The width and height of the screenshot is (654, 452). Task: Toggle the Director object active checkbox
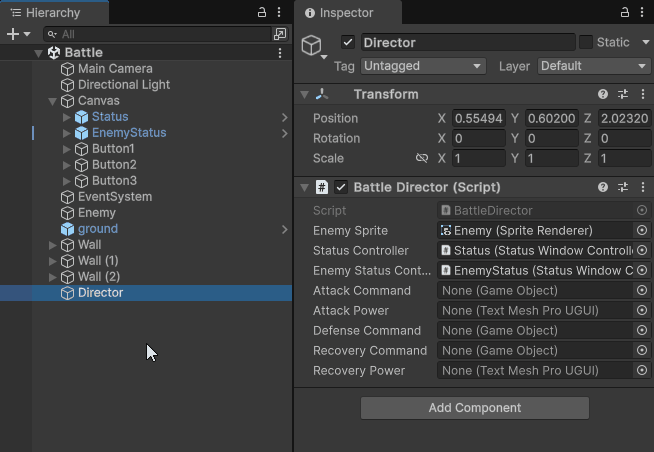pos(348,42)
